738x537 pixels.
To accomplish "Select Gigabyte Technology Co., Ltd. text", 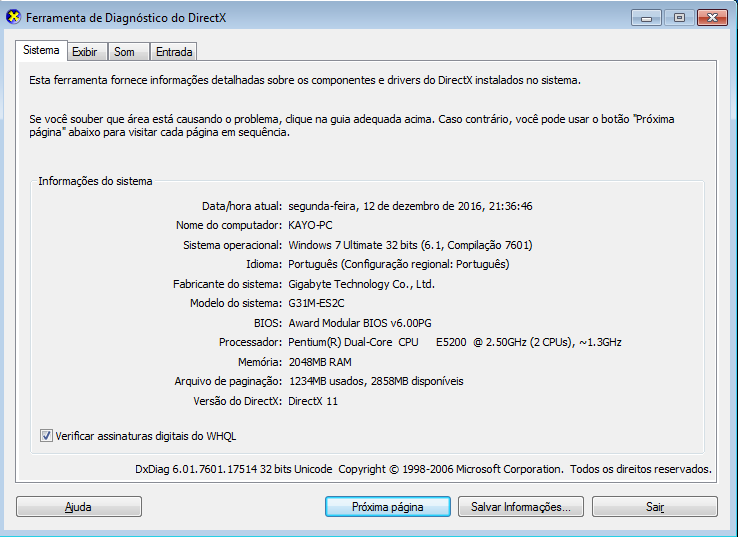I will (361, 284).
